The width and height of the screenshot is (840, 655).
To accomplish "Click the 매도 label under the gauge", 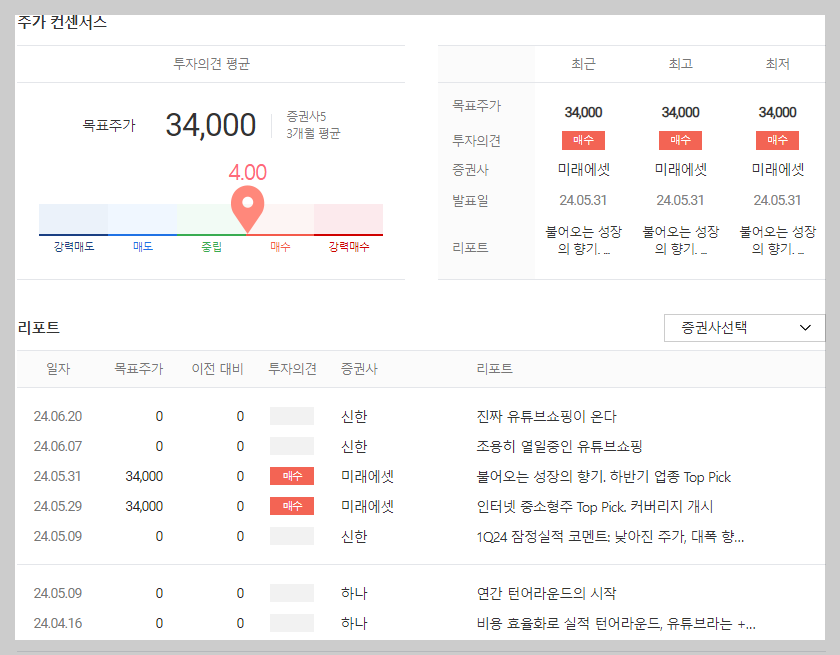I will point(143,246).
